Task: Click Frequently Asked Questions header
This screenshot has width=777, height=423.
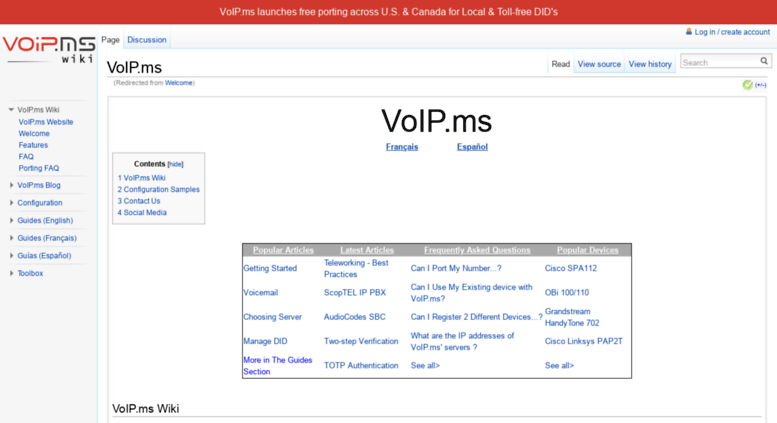Action: [x=477, y=250]
